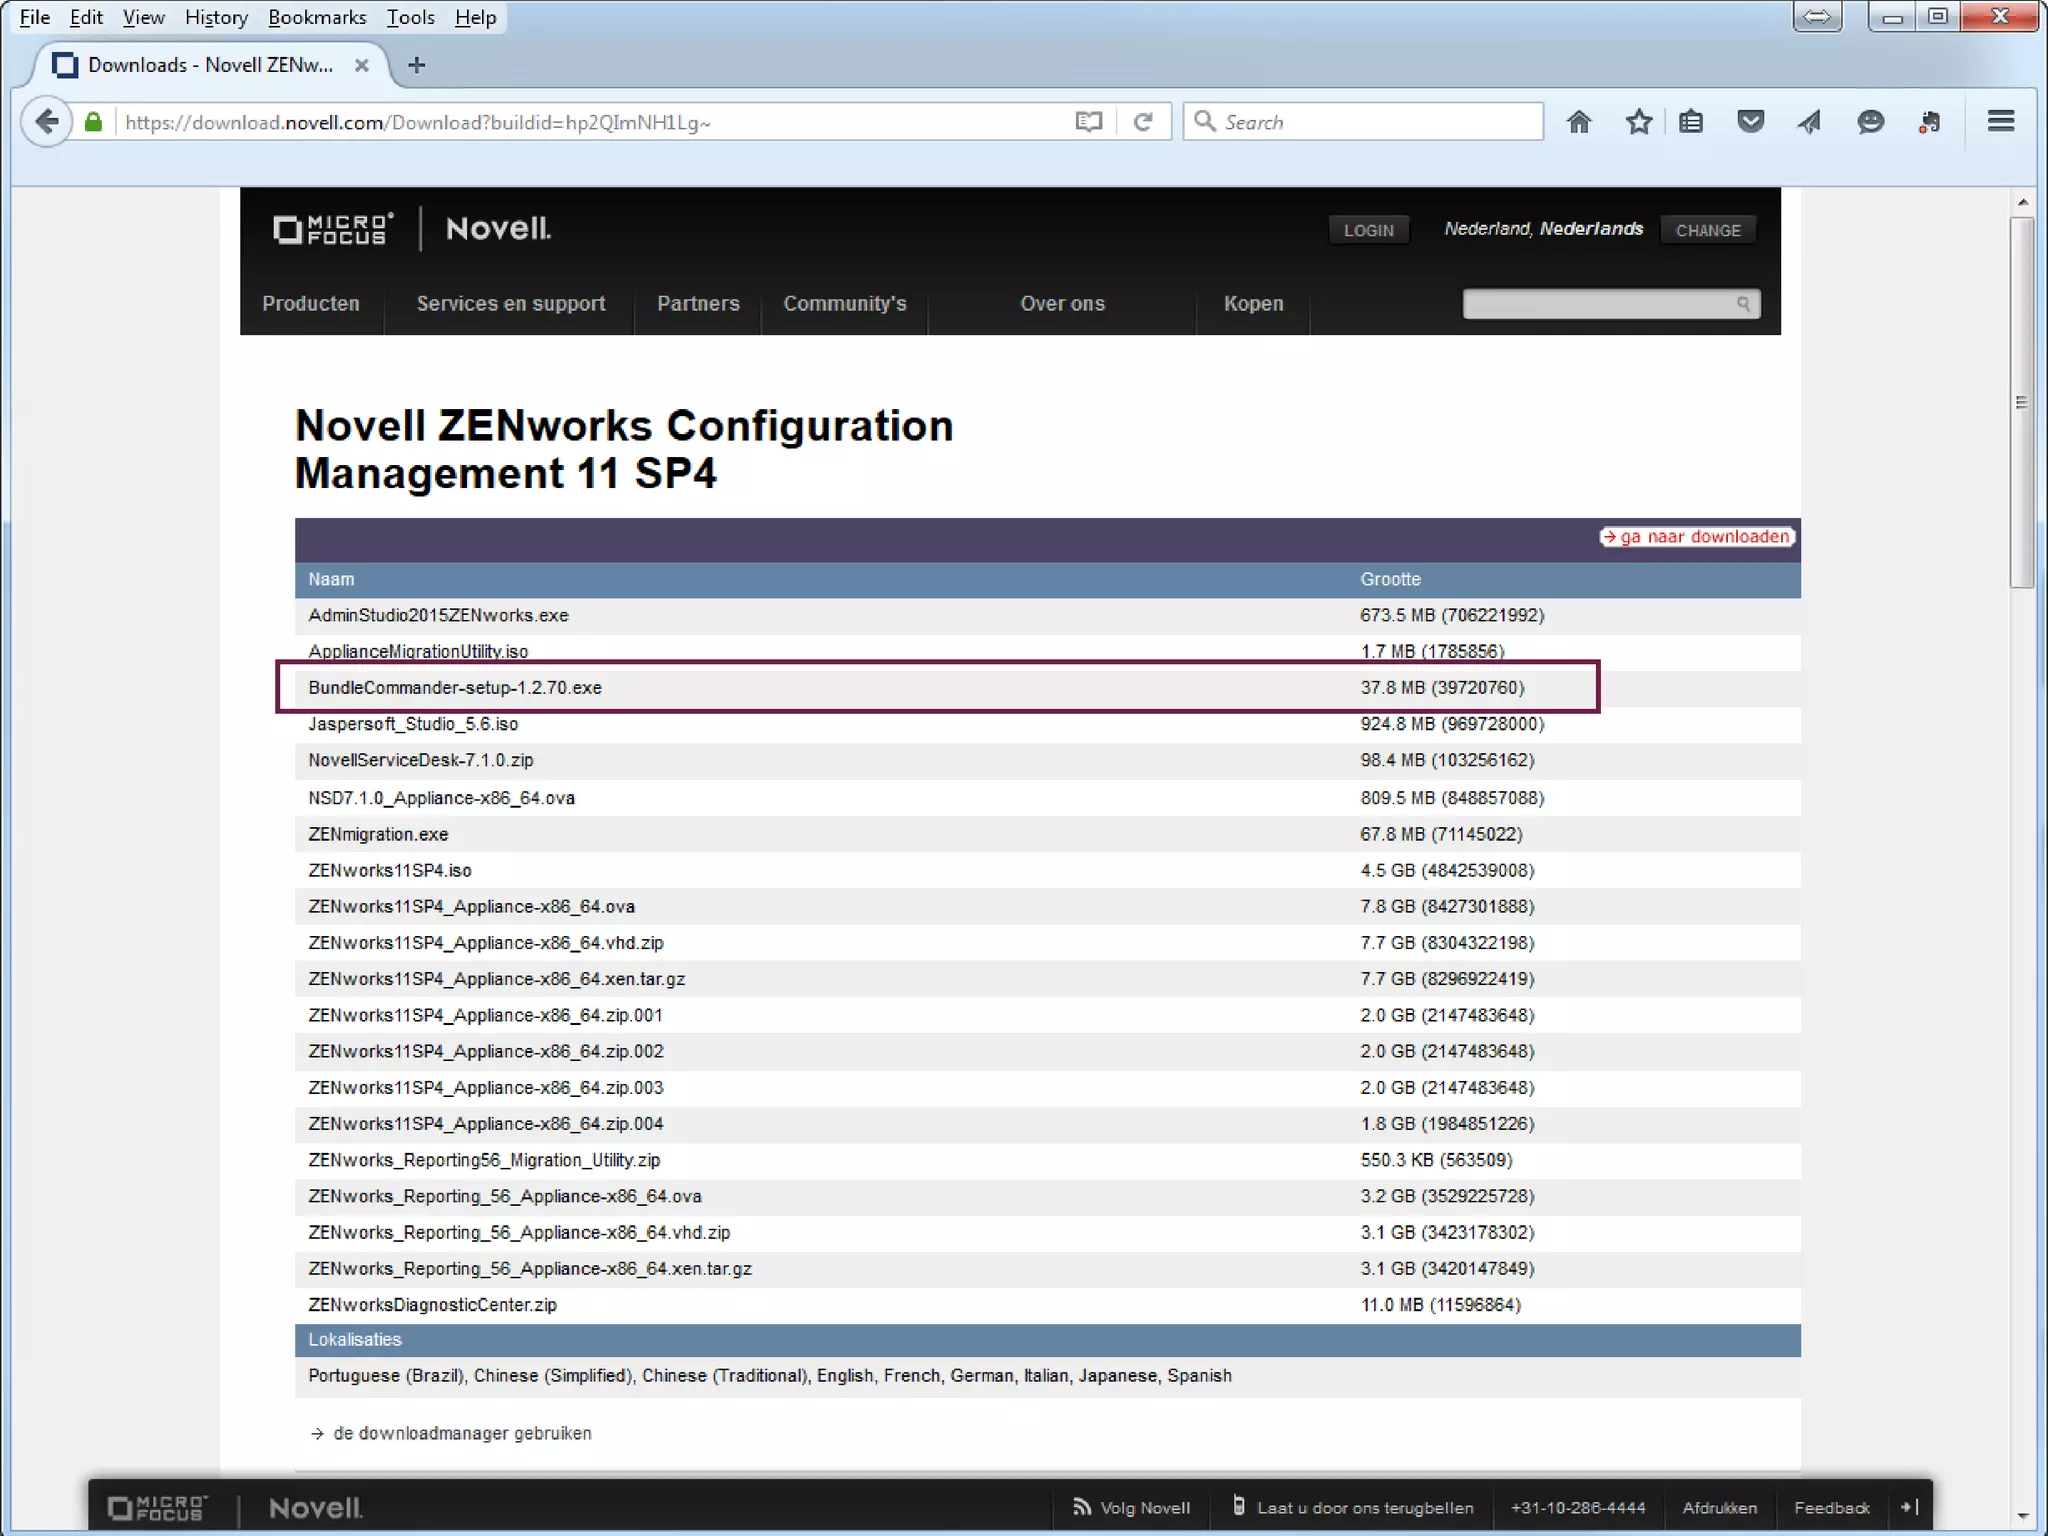Select NovellServiceDesk-7.1.0.zip file name
2048x1536 pixels.
(421, 760)
